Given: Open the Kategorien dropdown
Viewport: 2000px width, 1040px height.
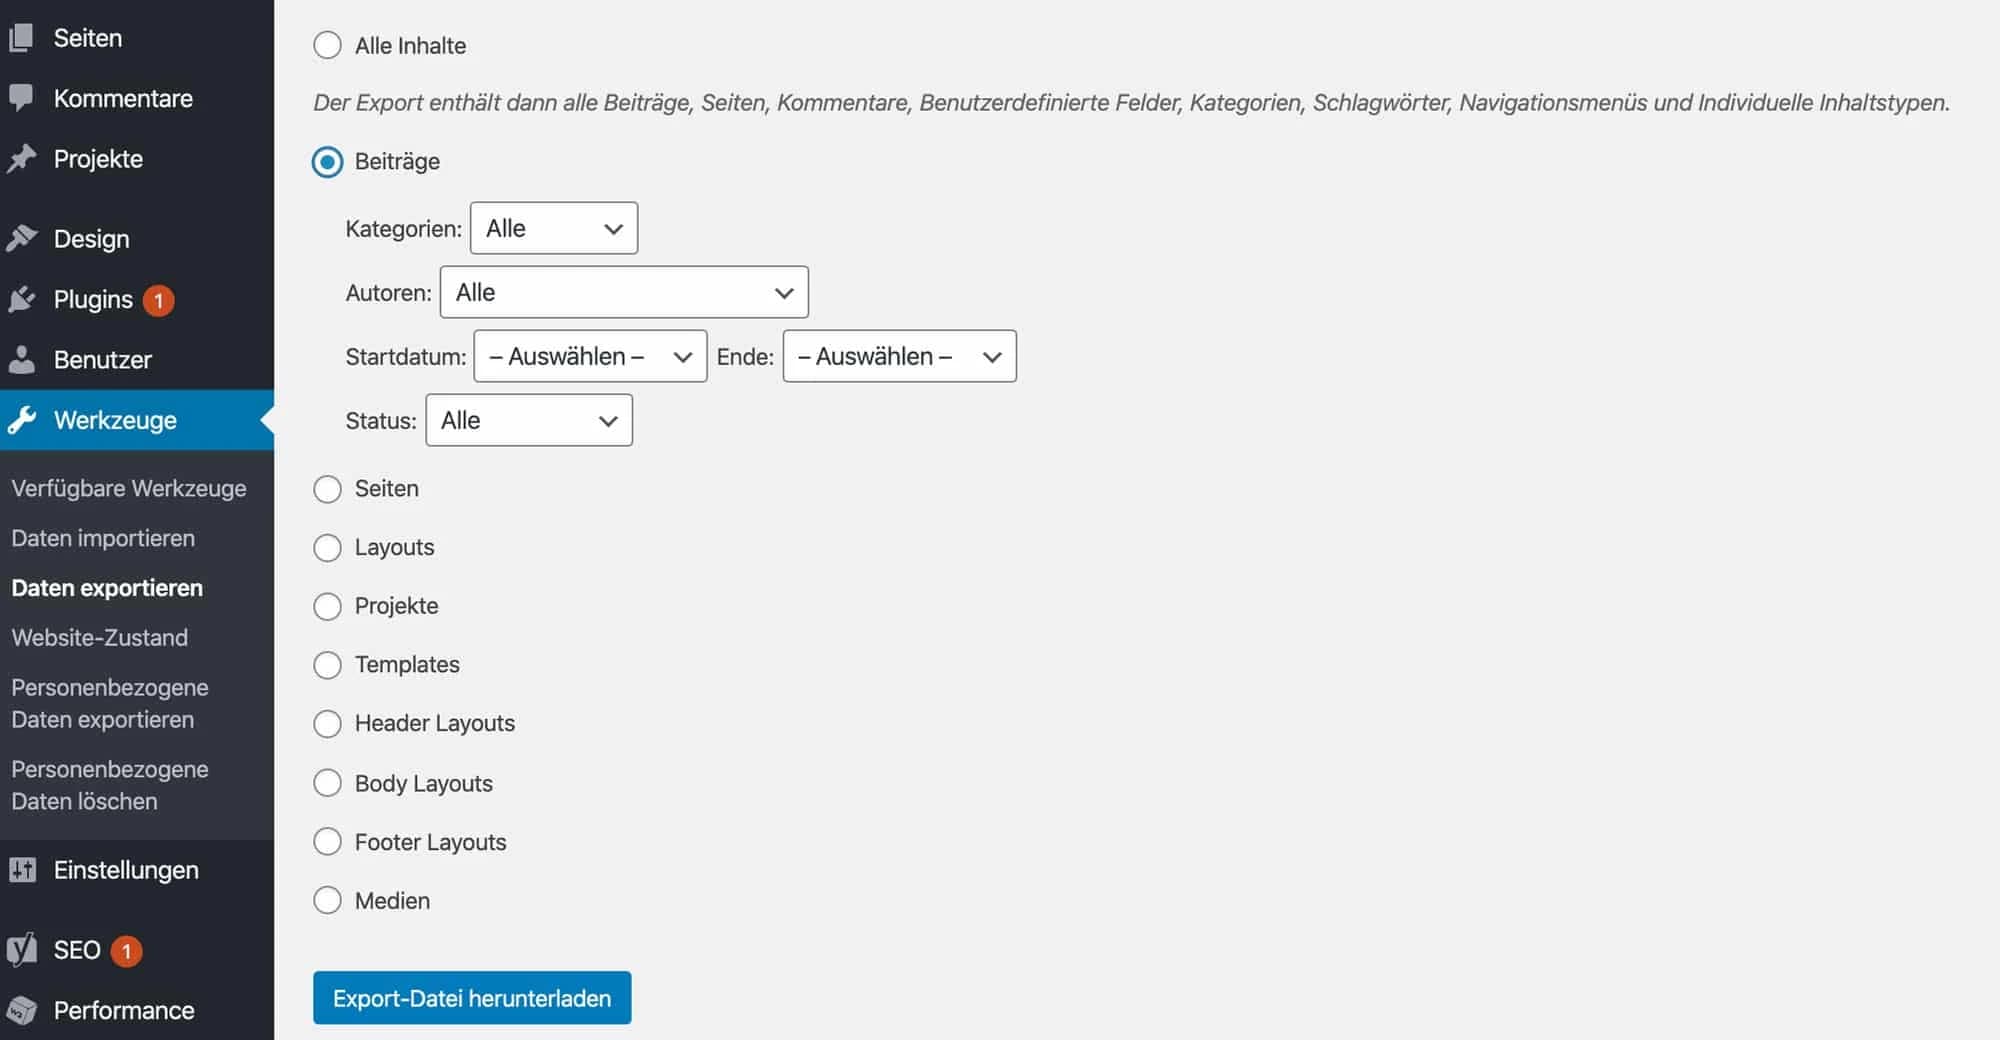Looking at the screenshot, I should point(554,228).
